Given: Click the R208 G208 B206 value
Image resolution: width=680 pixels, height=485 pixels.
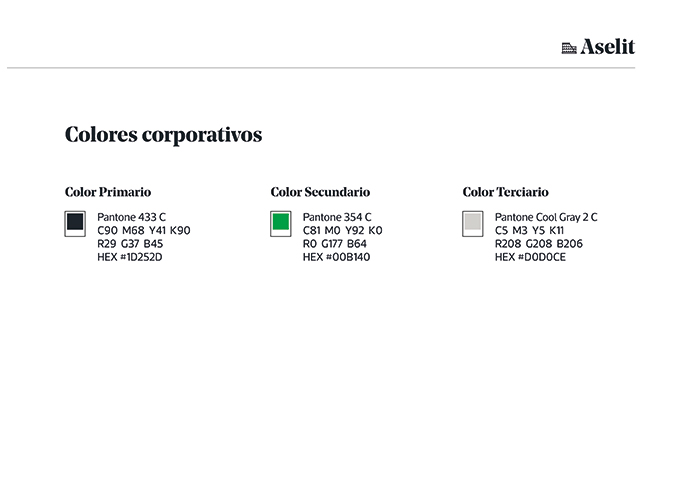Looking at the screenshot, I should click(x=539, y=244).
